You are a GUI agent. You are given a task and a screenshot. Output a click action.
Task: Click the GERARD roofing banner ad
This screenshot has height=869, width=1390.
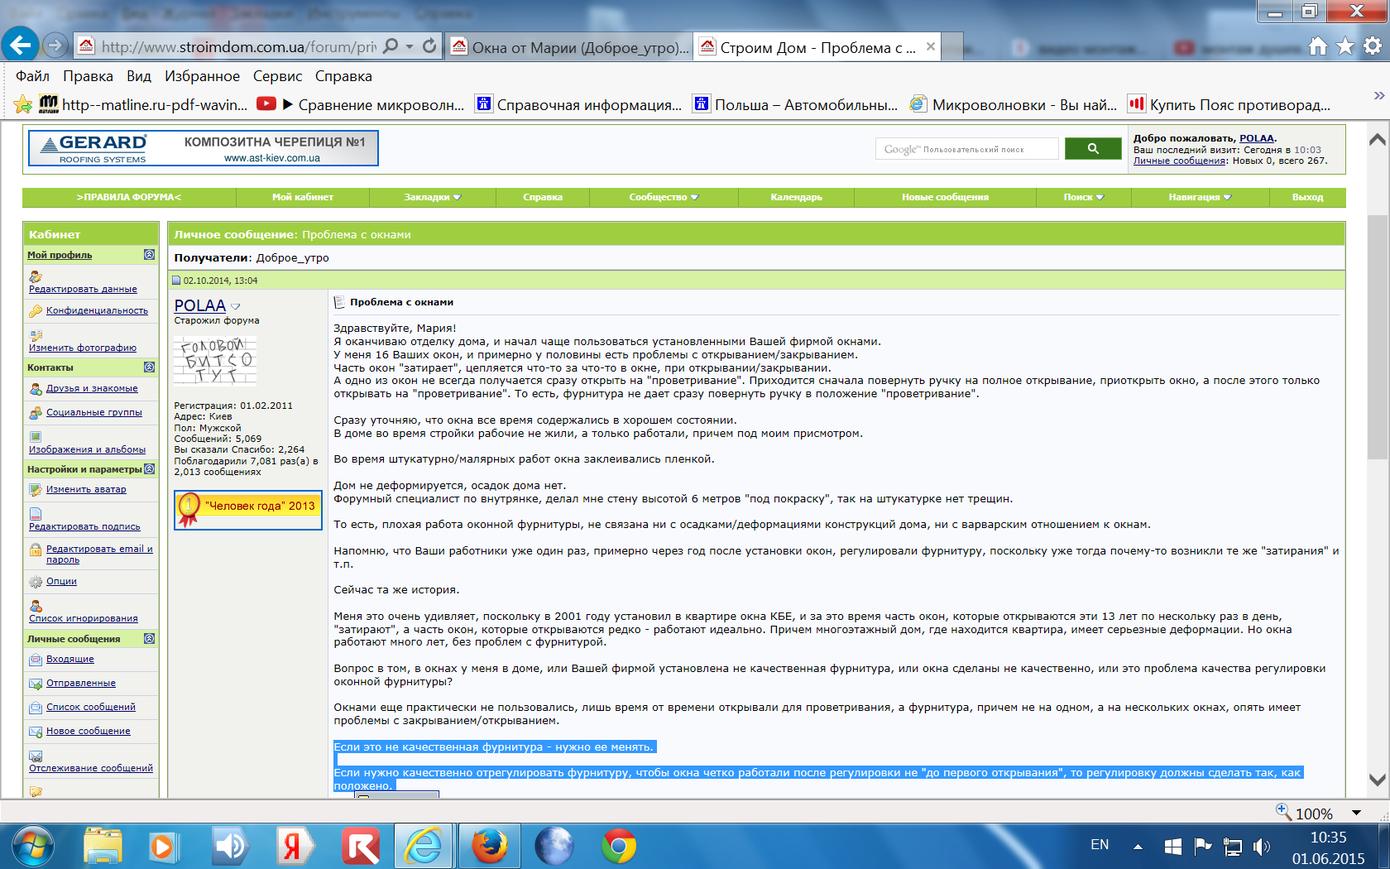click(x=203, y=148)
